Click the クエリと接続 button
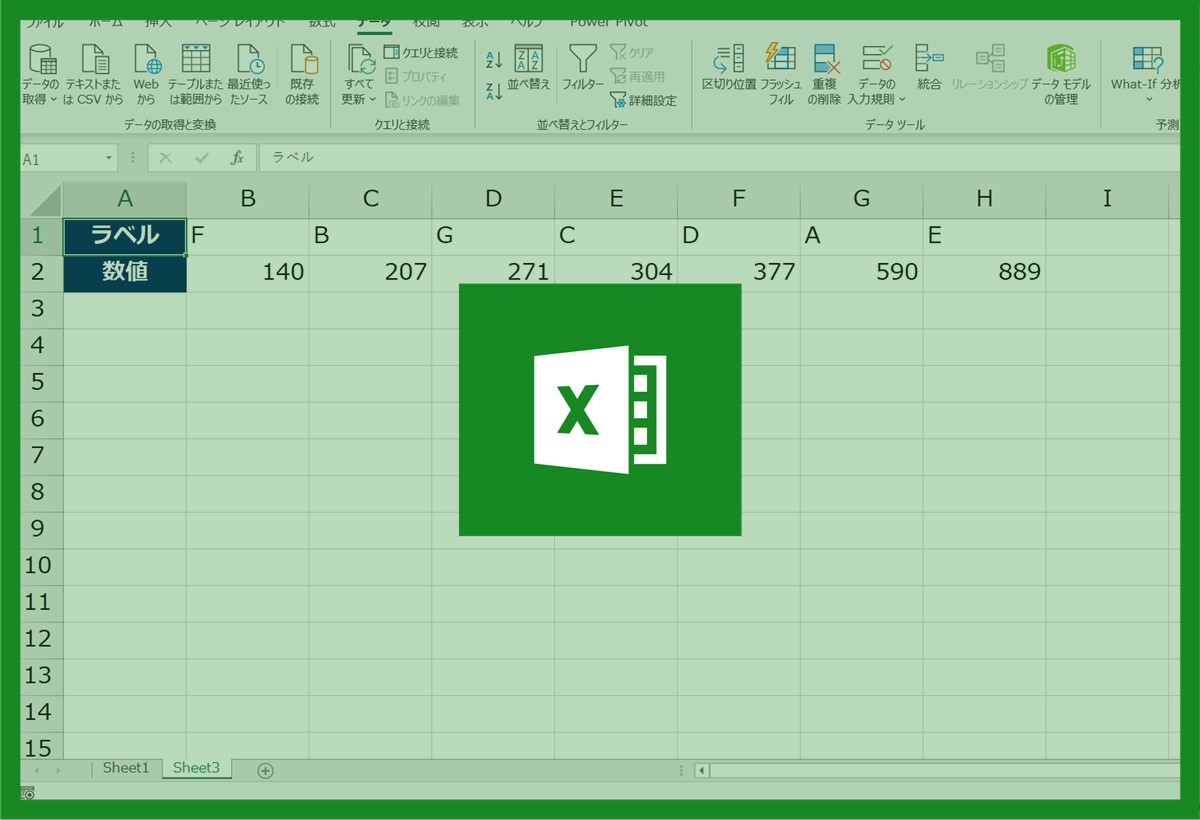The height and width of the screenshot is (820, 1200). (421, 52)
